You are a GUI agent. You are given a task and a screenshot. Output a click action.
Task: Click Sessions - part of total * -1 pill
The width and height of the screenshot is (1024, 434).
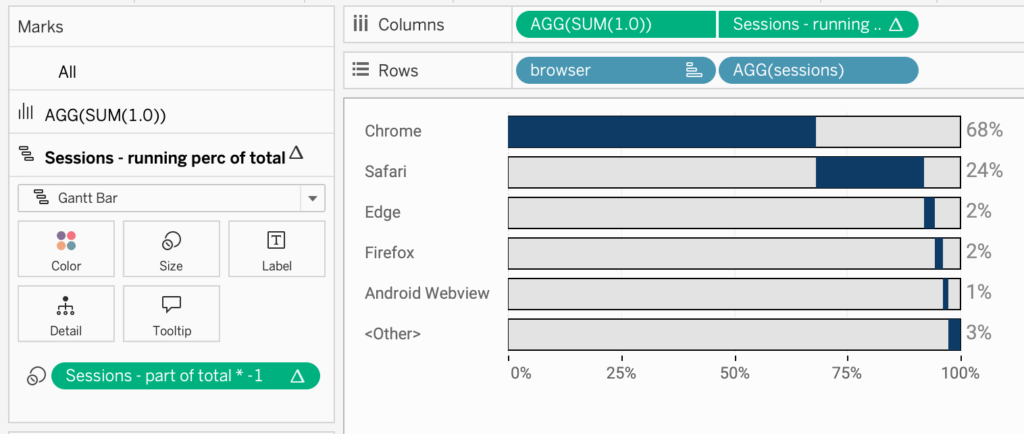click(185, 376)
